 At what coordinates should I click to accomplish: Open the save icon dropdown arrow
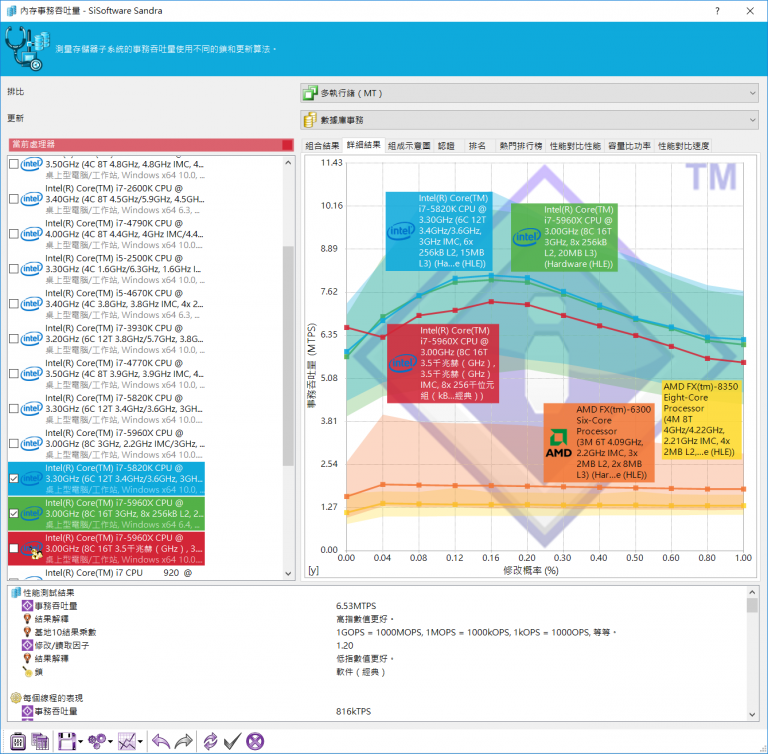click(80, 742)
